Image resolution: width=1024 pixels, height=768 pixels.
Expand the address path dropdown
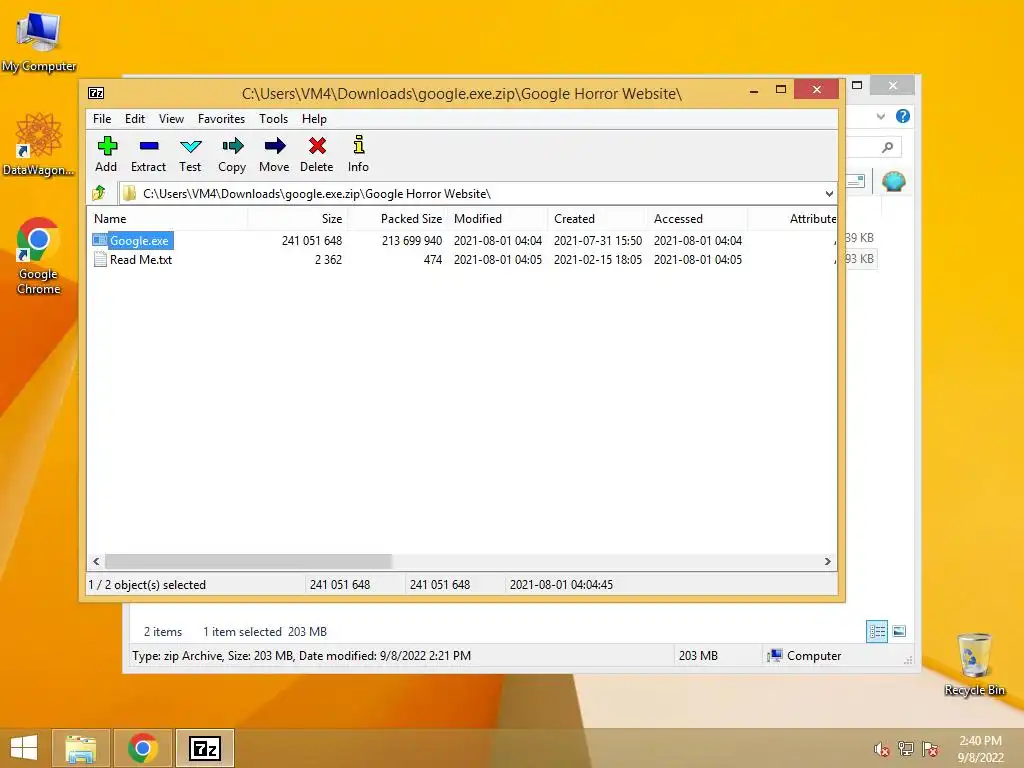pyautogui.click(x=829, y=193)
